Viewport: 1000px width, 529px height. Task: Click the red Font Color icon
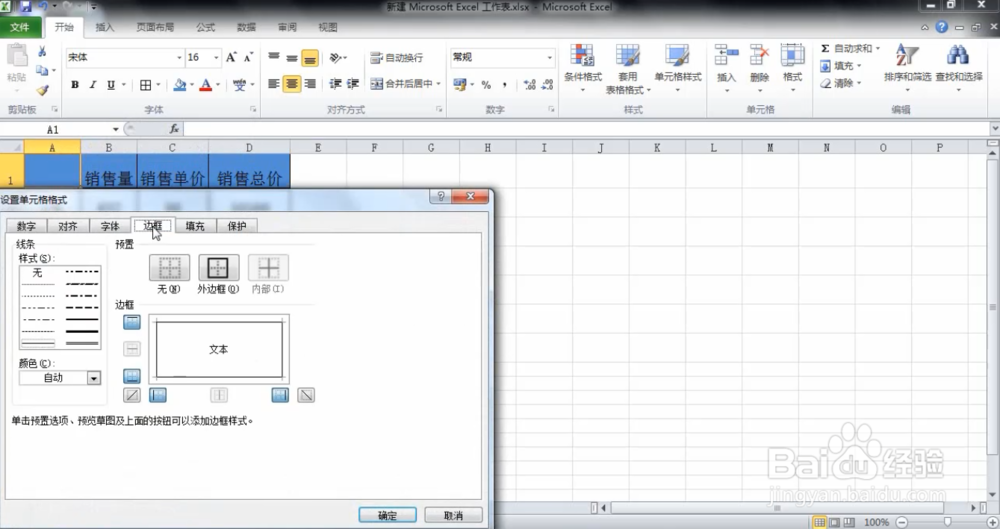[205, 85]
